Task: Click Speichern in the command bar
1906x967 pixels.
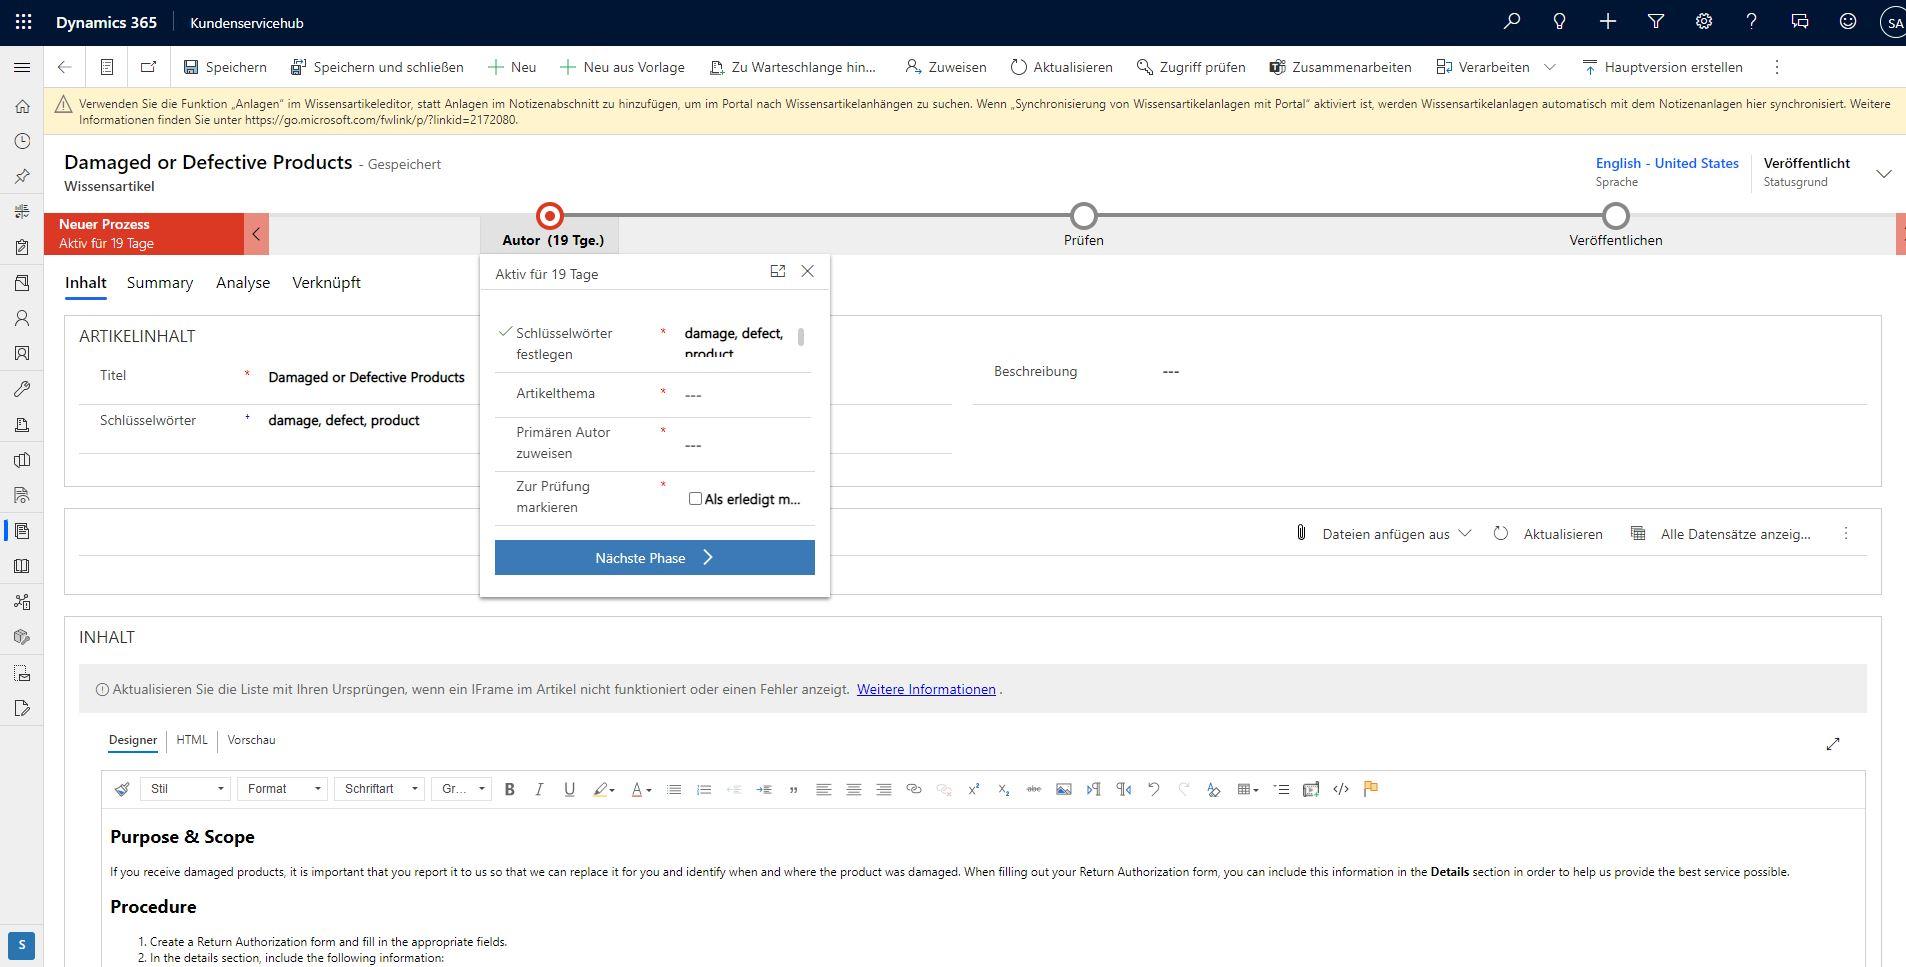Action: point(225,67)
